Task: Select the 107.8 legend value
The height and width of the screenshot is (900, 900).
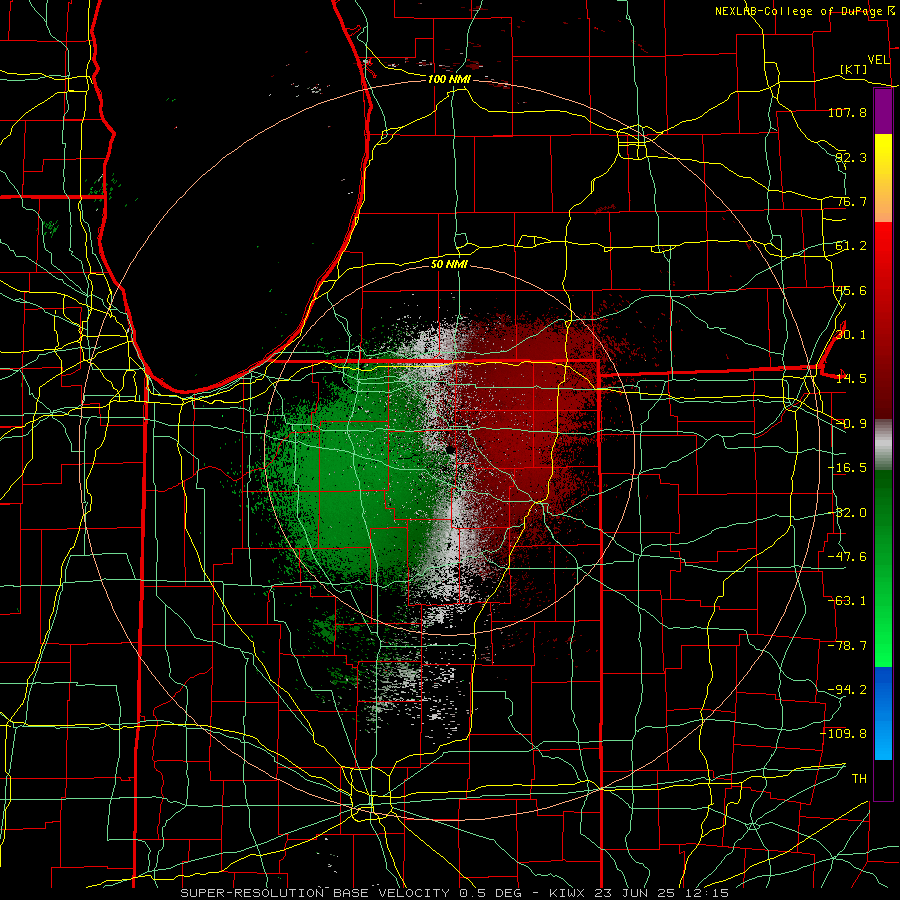Action: pyautogui.click(x=847, y=112)
